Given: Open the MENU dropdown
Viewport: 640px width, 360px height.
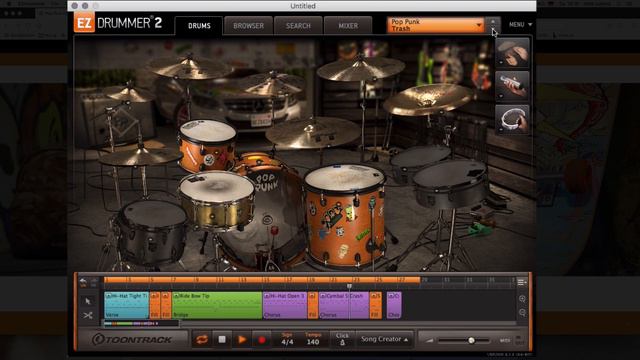Looking at the screenshot, I should [x=520, y=24].
